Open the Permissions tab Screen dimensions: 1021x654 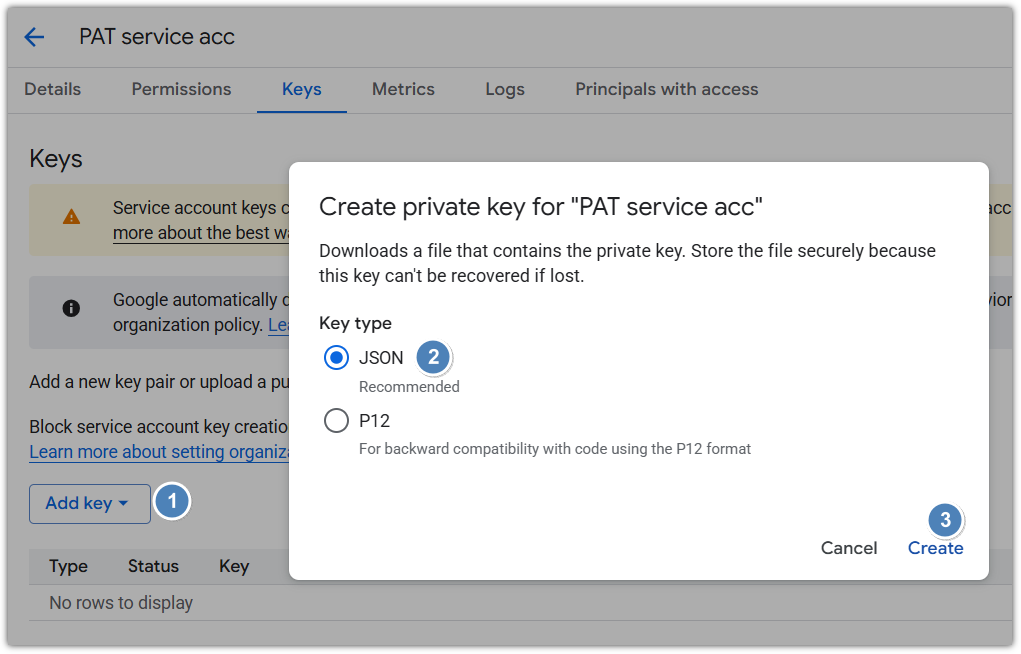click(181, 89)
